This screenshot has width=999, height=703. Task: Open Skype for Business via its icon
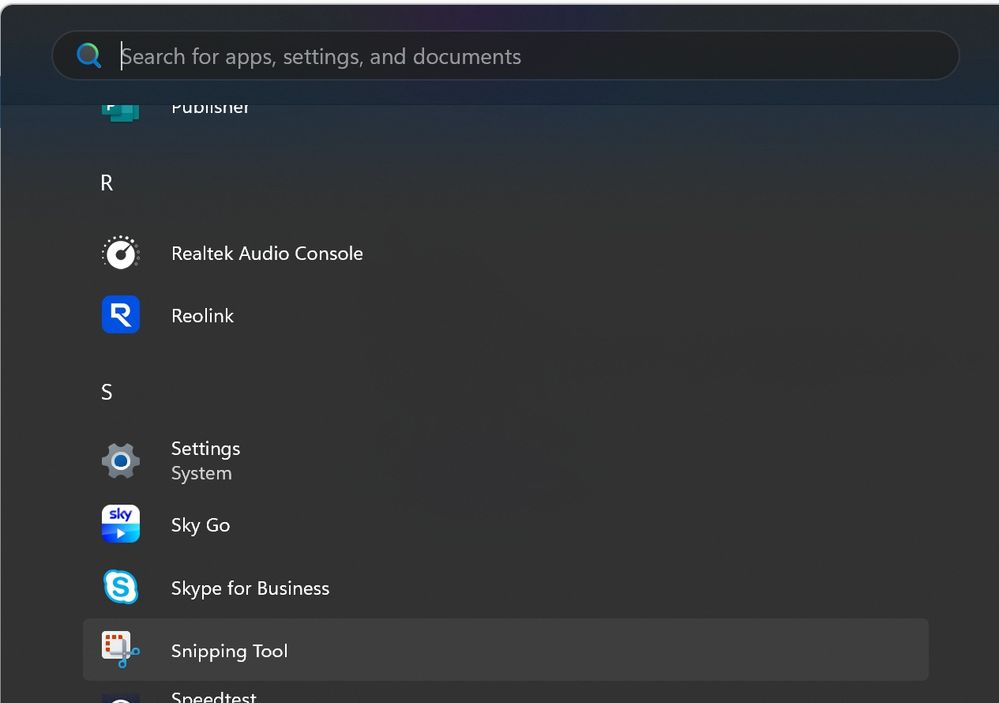(x=120, y=588)
